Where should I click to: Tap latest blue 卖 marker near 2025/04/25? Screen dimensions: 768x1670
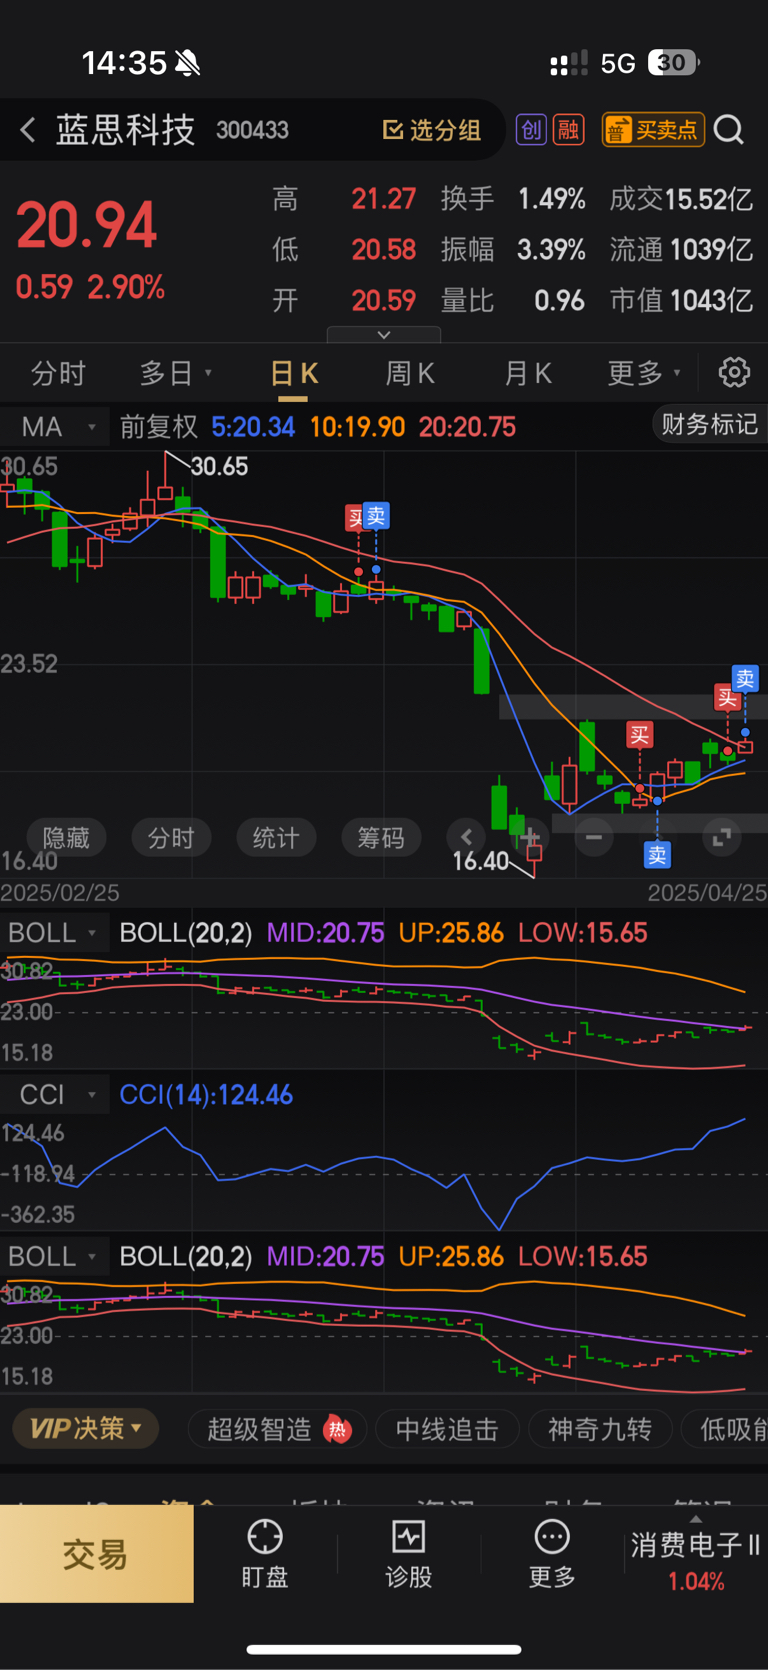pos(745,679)
